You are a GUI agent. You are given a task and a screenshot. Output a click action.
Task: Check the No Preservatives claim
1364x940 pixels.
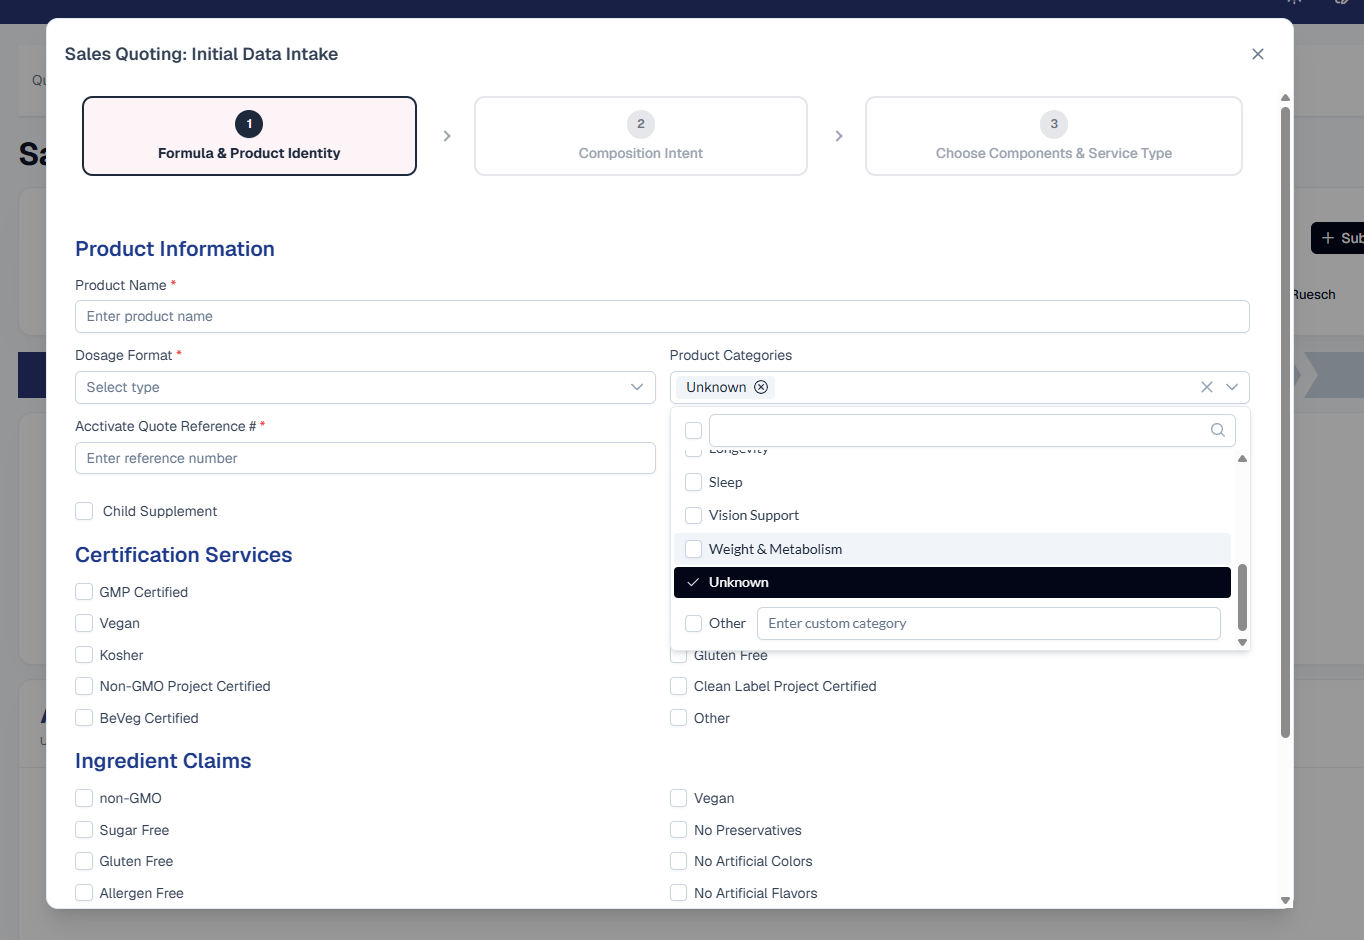click(x=678, y=830)
